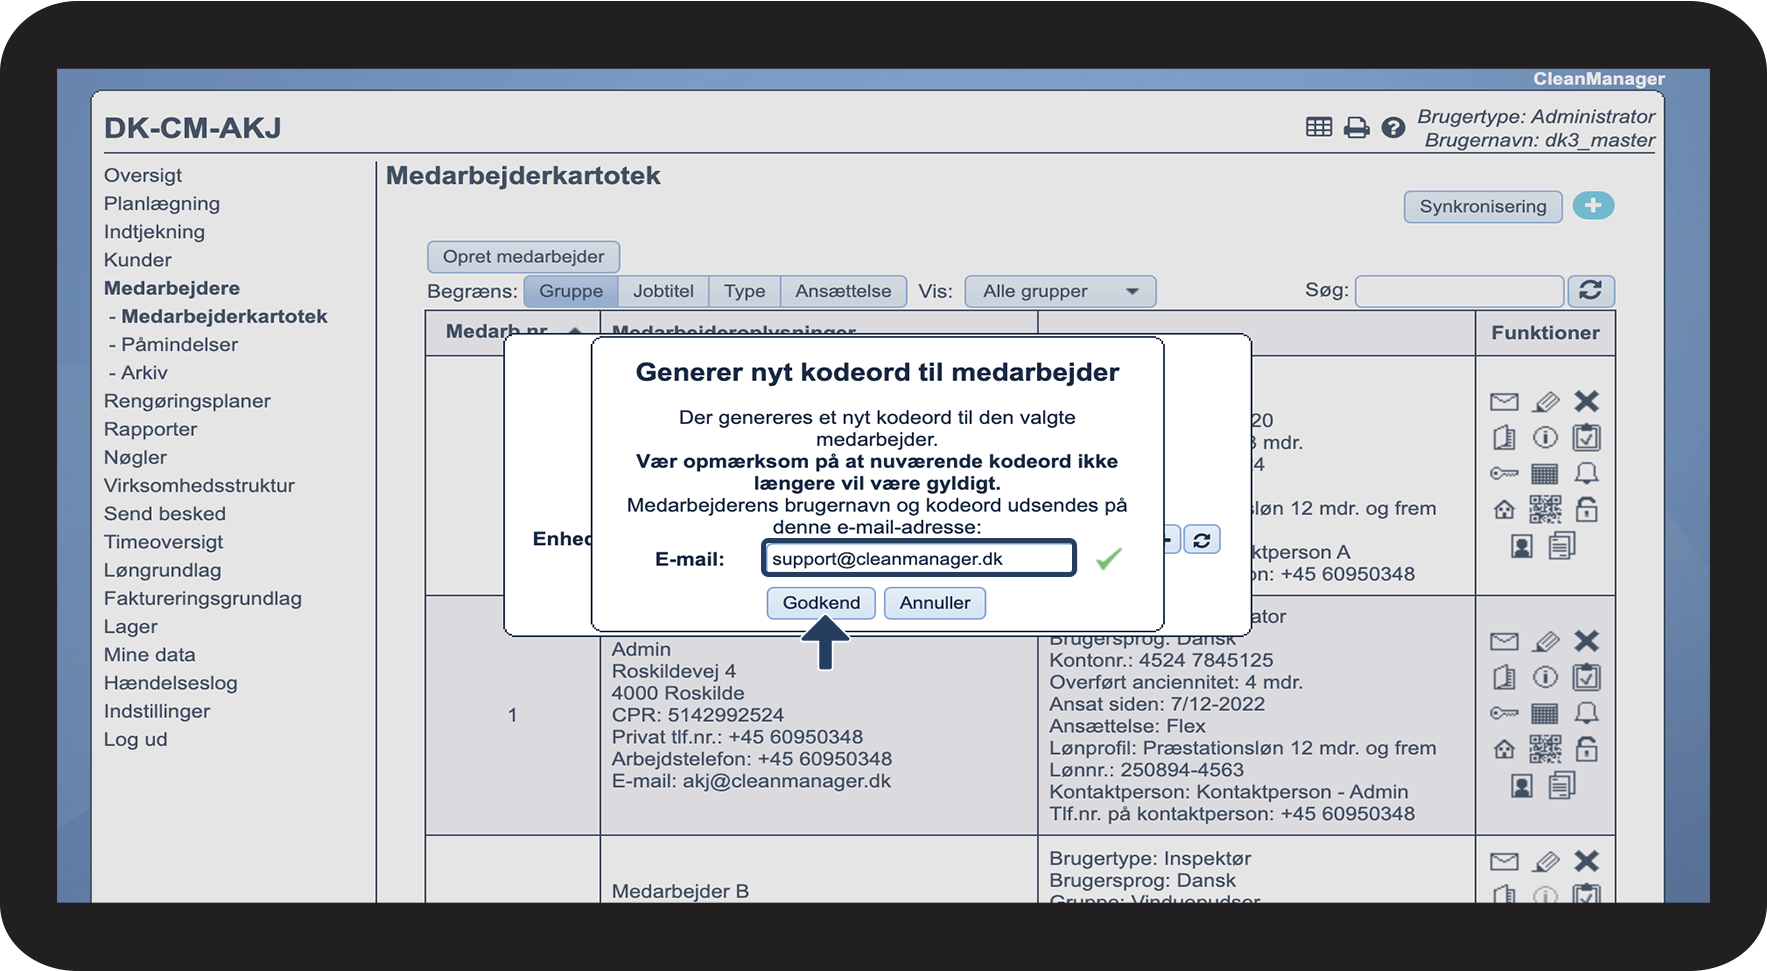The height and width of the screenshot is (971, 1767).
Task: Click the portrait photo icon in the Admin employee row
Action: [1522, 786]
